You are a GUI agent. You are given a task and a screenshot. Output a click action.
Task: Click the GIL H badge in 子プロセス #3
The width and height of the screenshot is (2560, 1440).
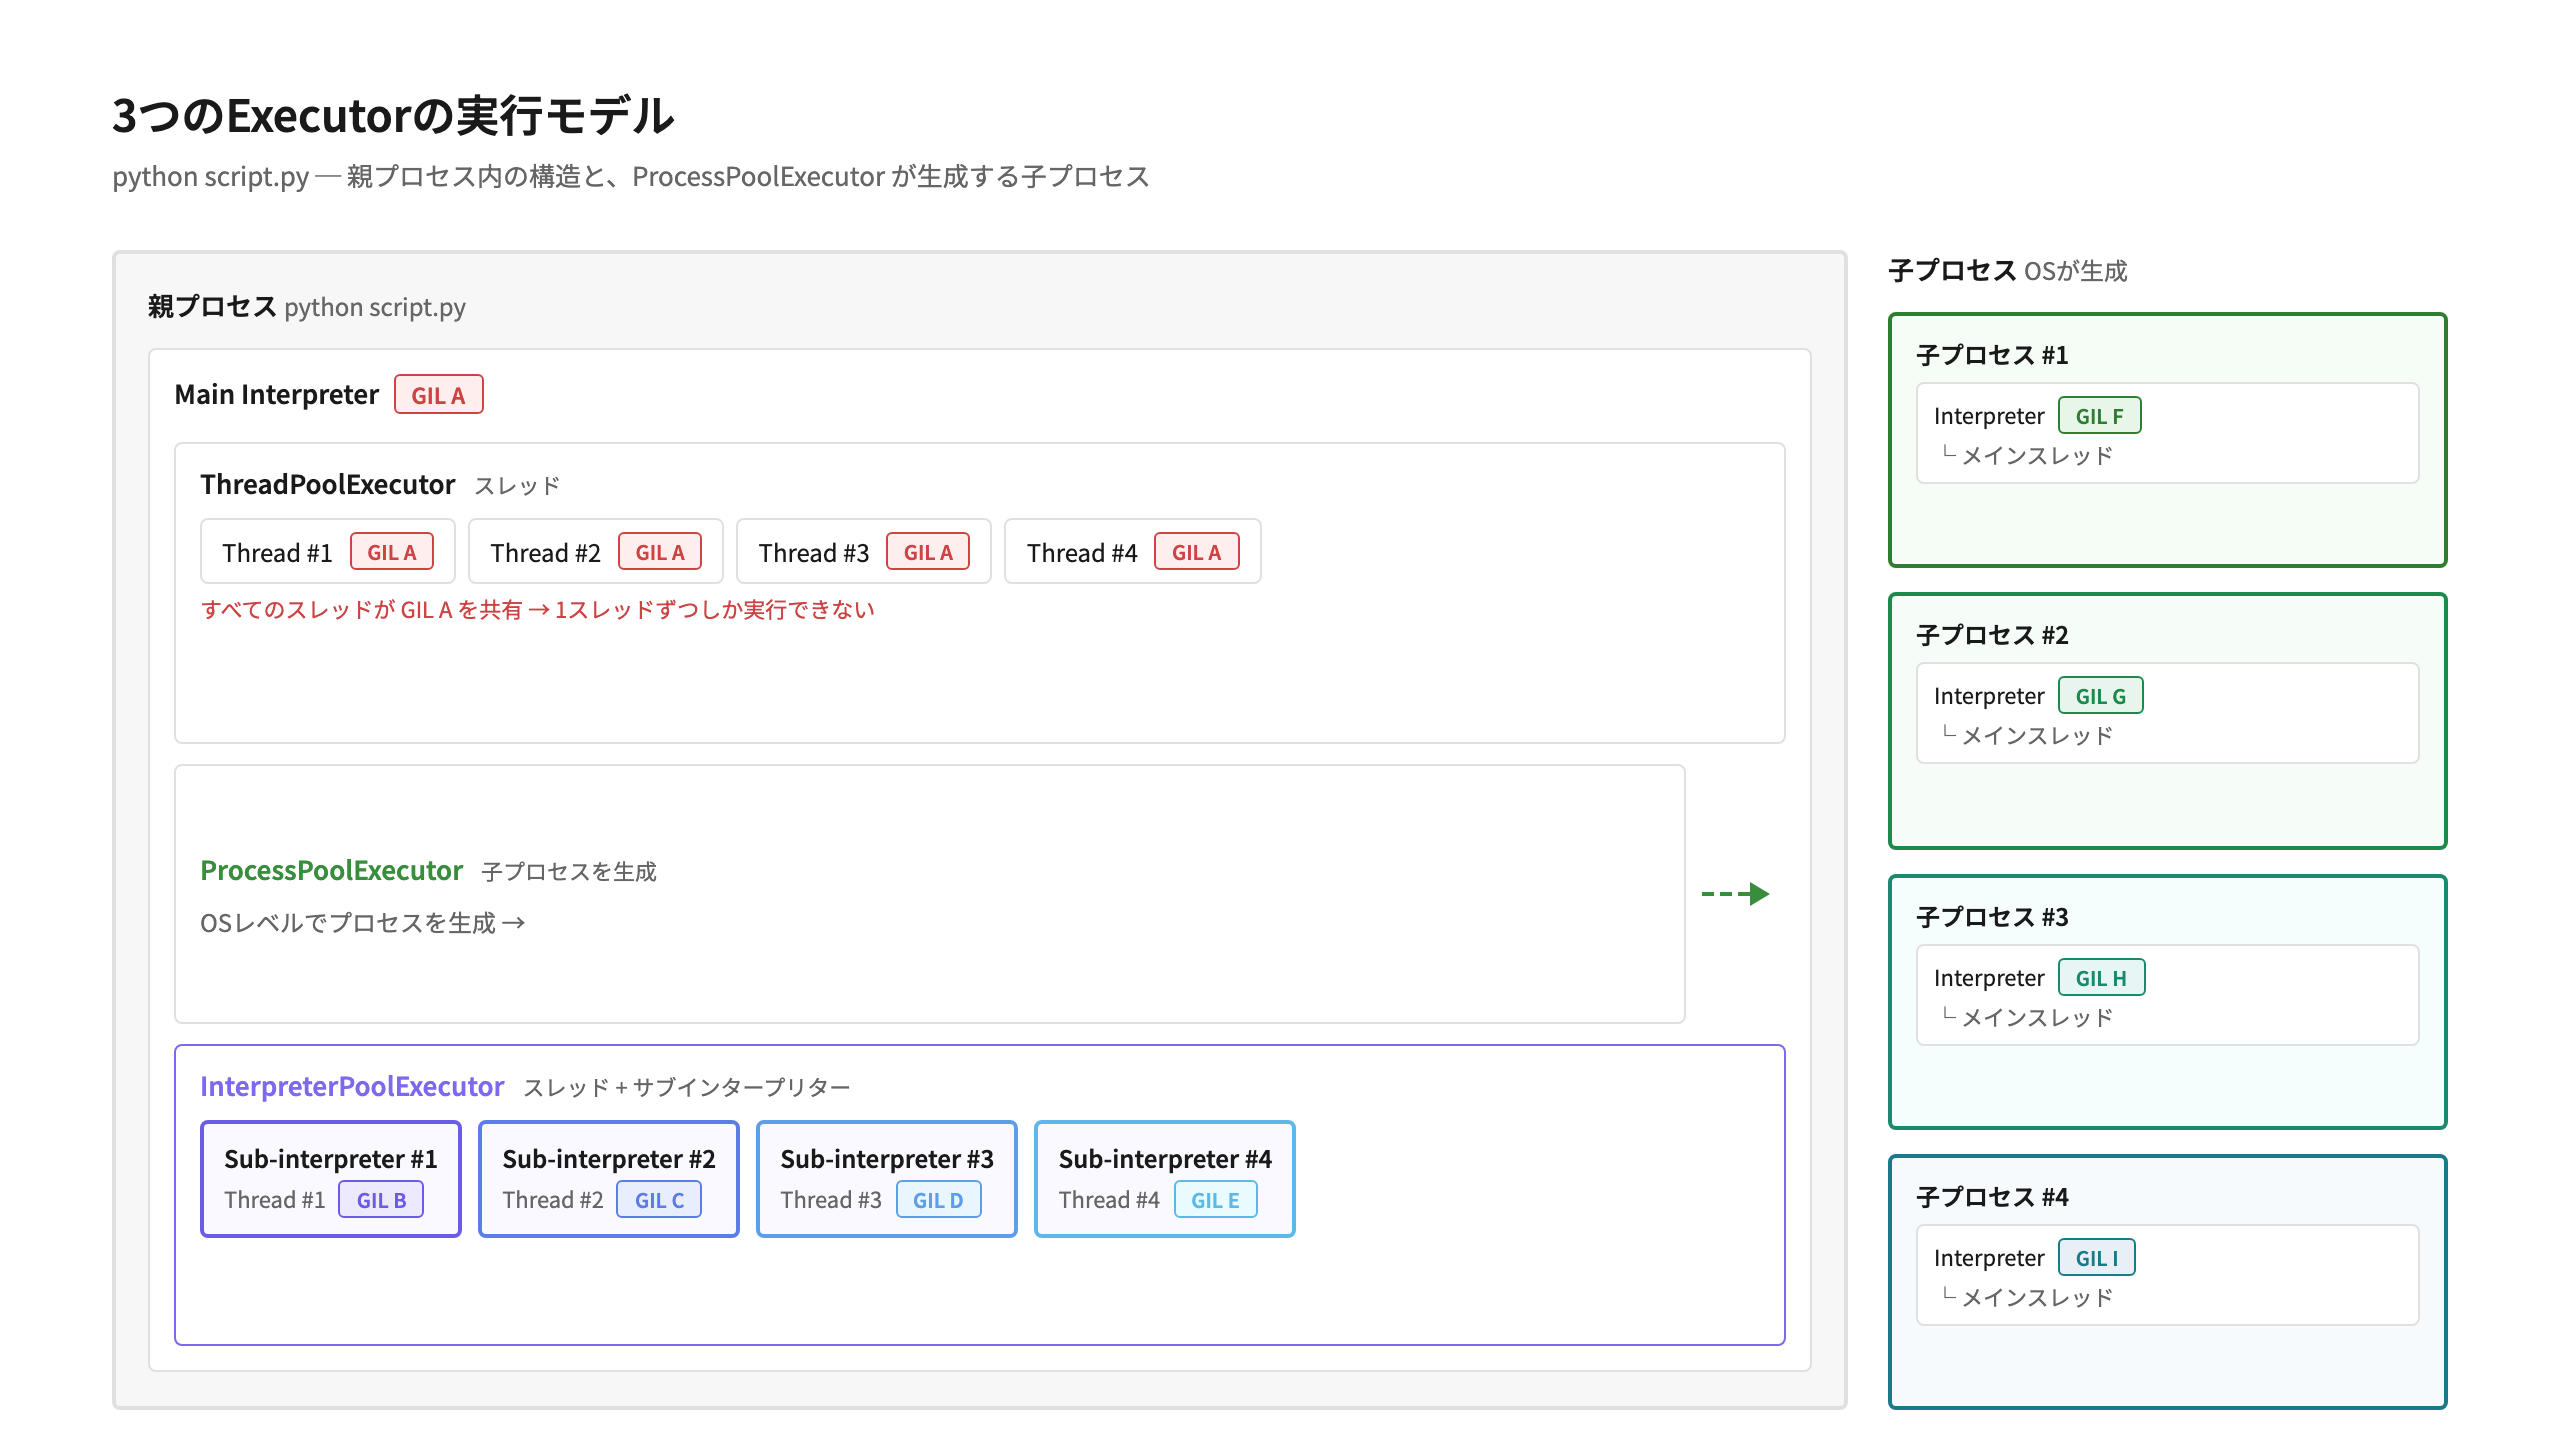(x=2101, y=978)
